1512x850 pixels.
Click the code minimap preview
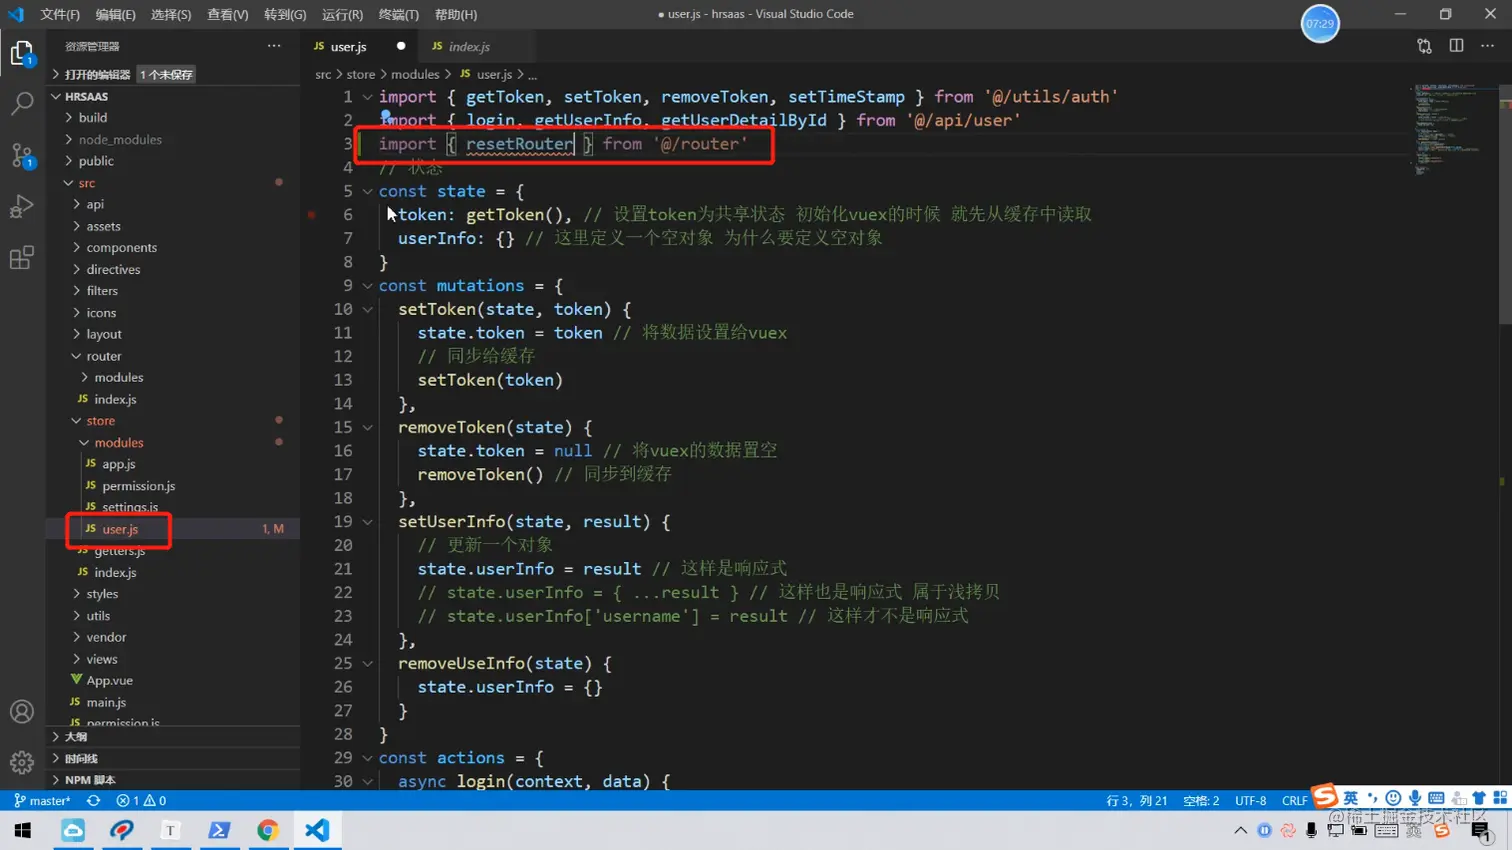[x=1453, y=130]
